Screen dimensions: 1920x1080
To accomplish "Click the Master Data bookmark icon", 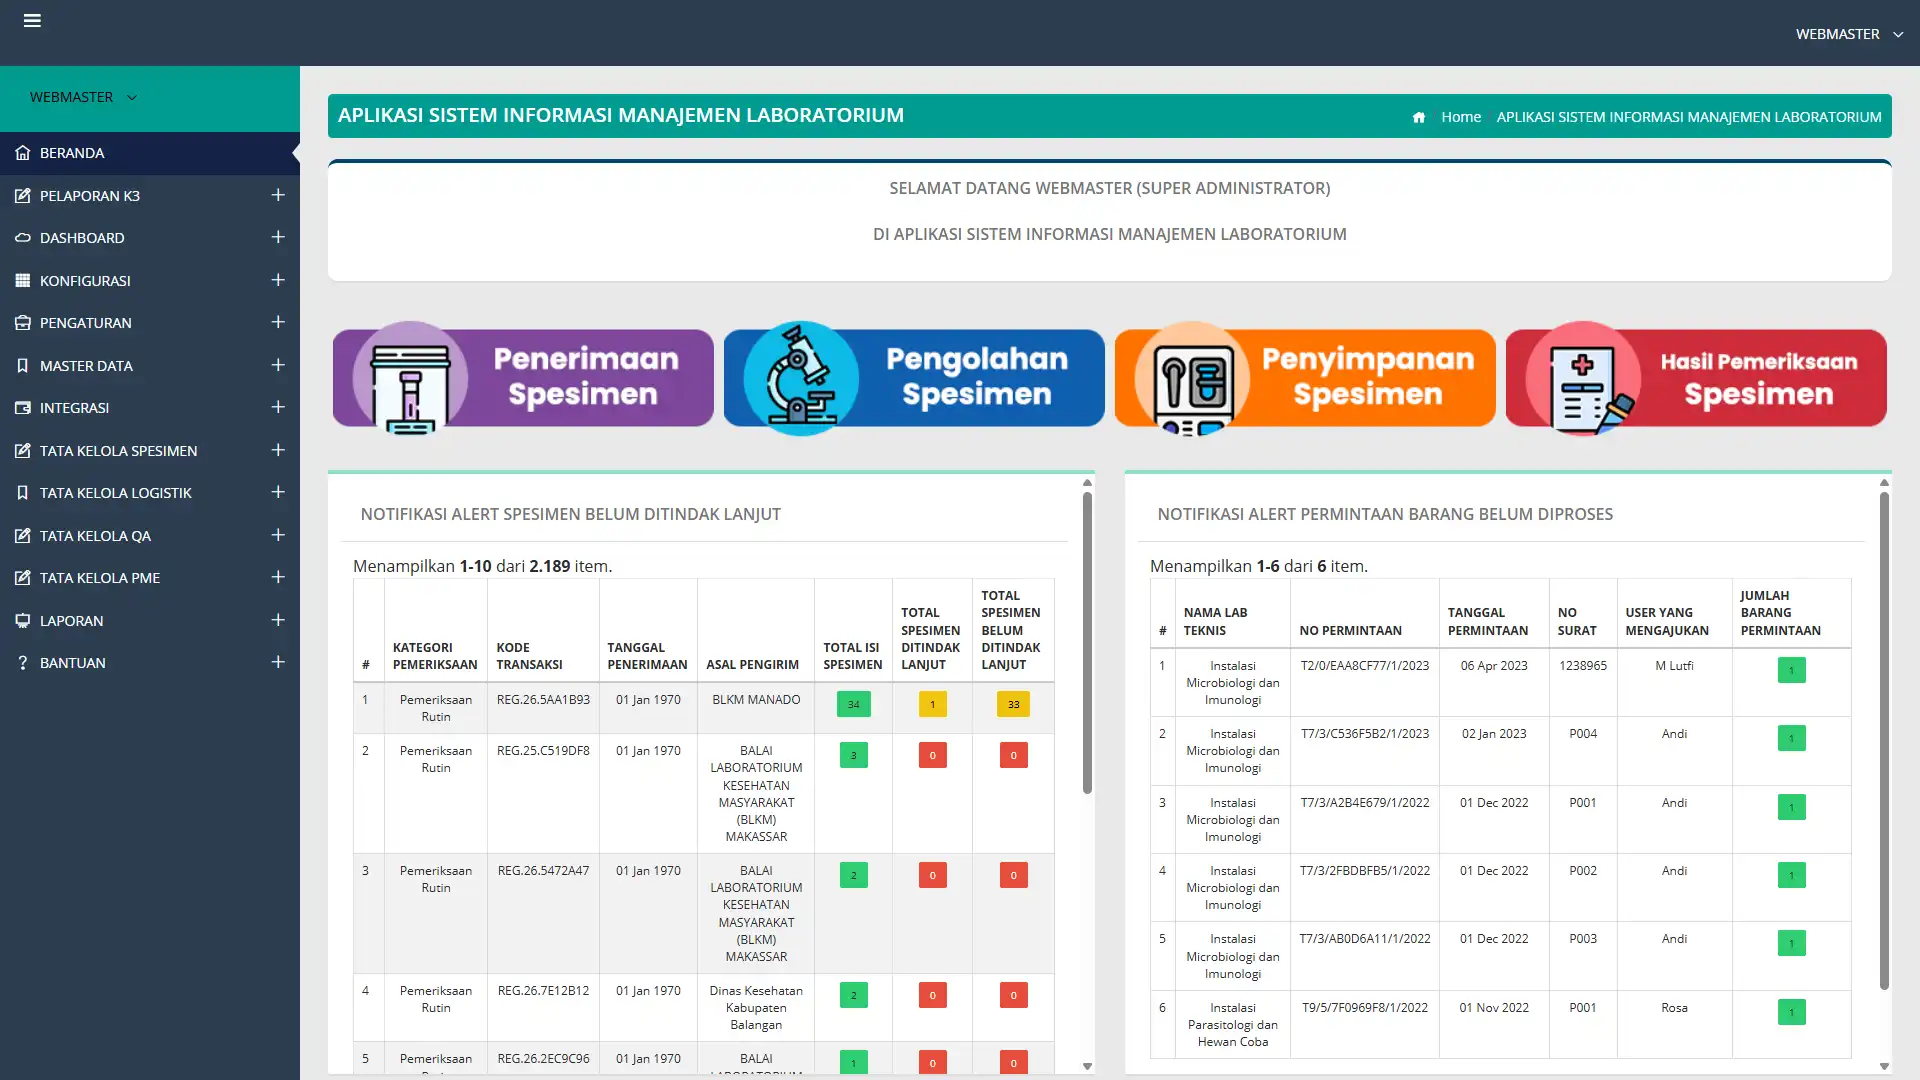I will 22,366.
